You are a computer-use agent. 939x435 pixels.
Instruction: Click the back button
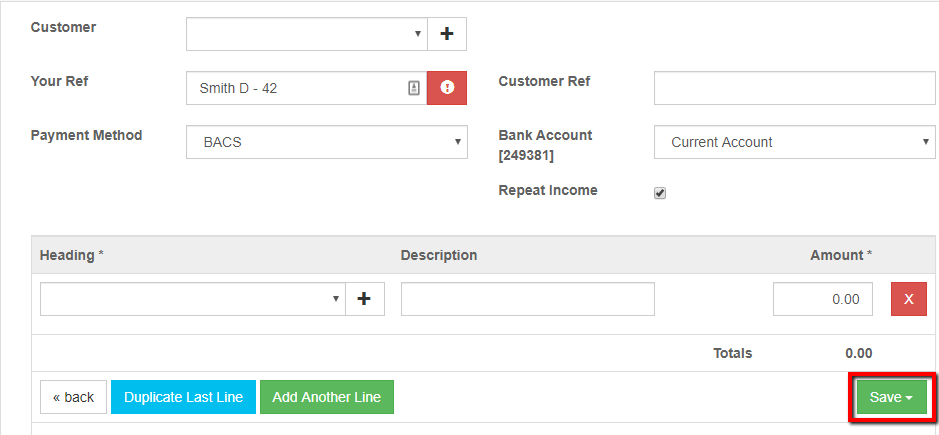coord(73,397)
